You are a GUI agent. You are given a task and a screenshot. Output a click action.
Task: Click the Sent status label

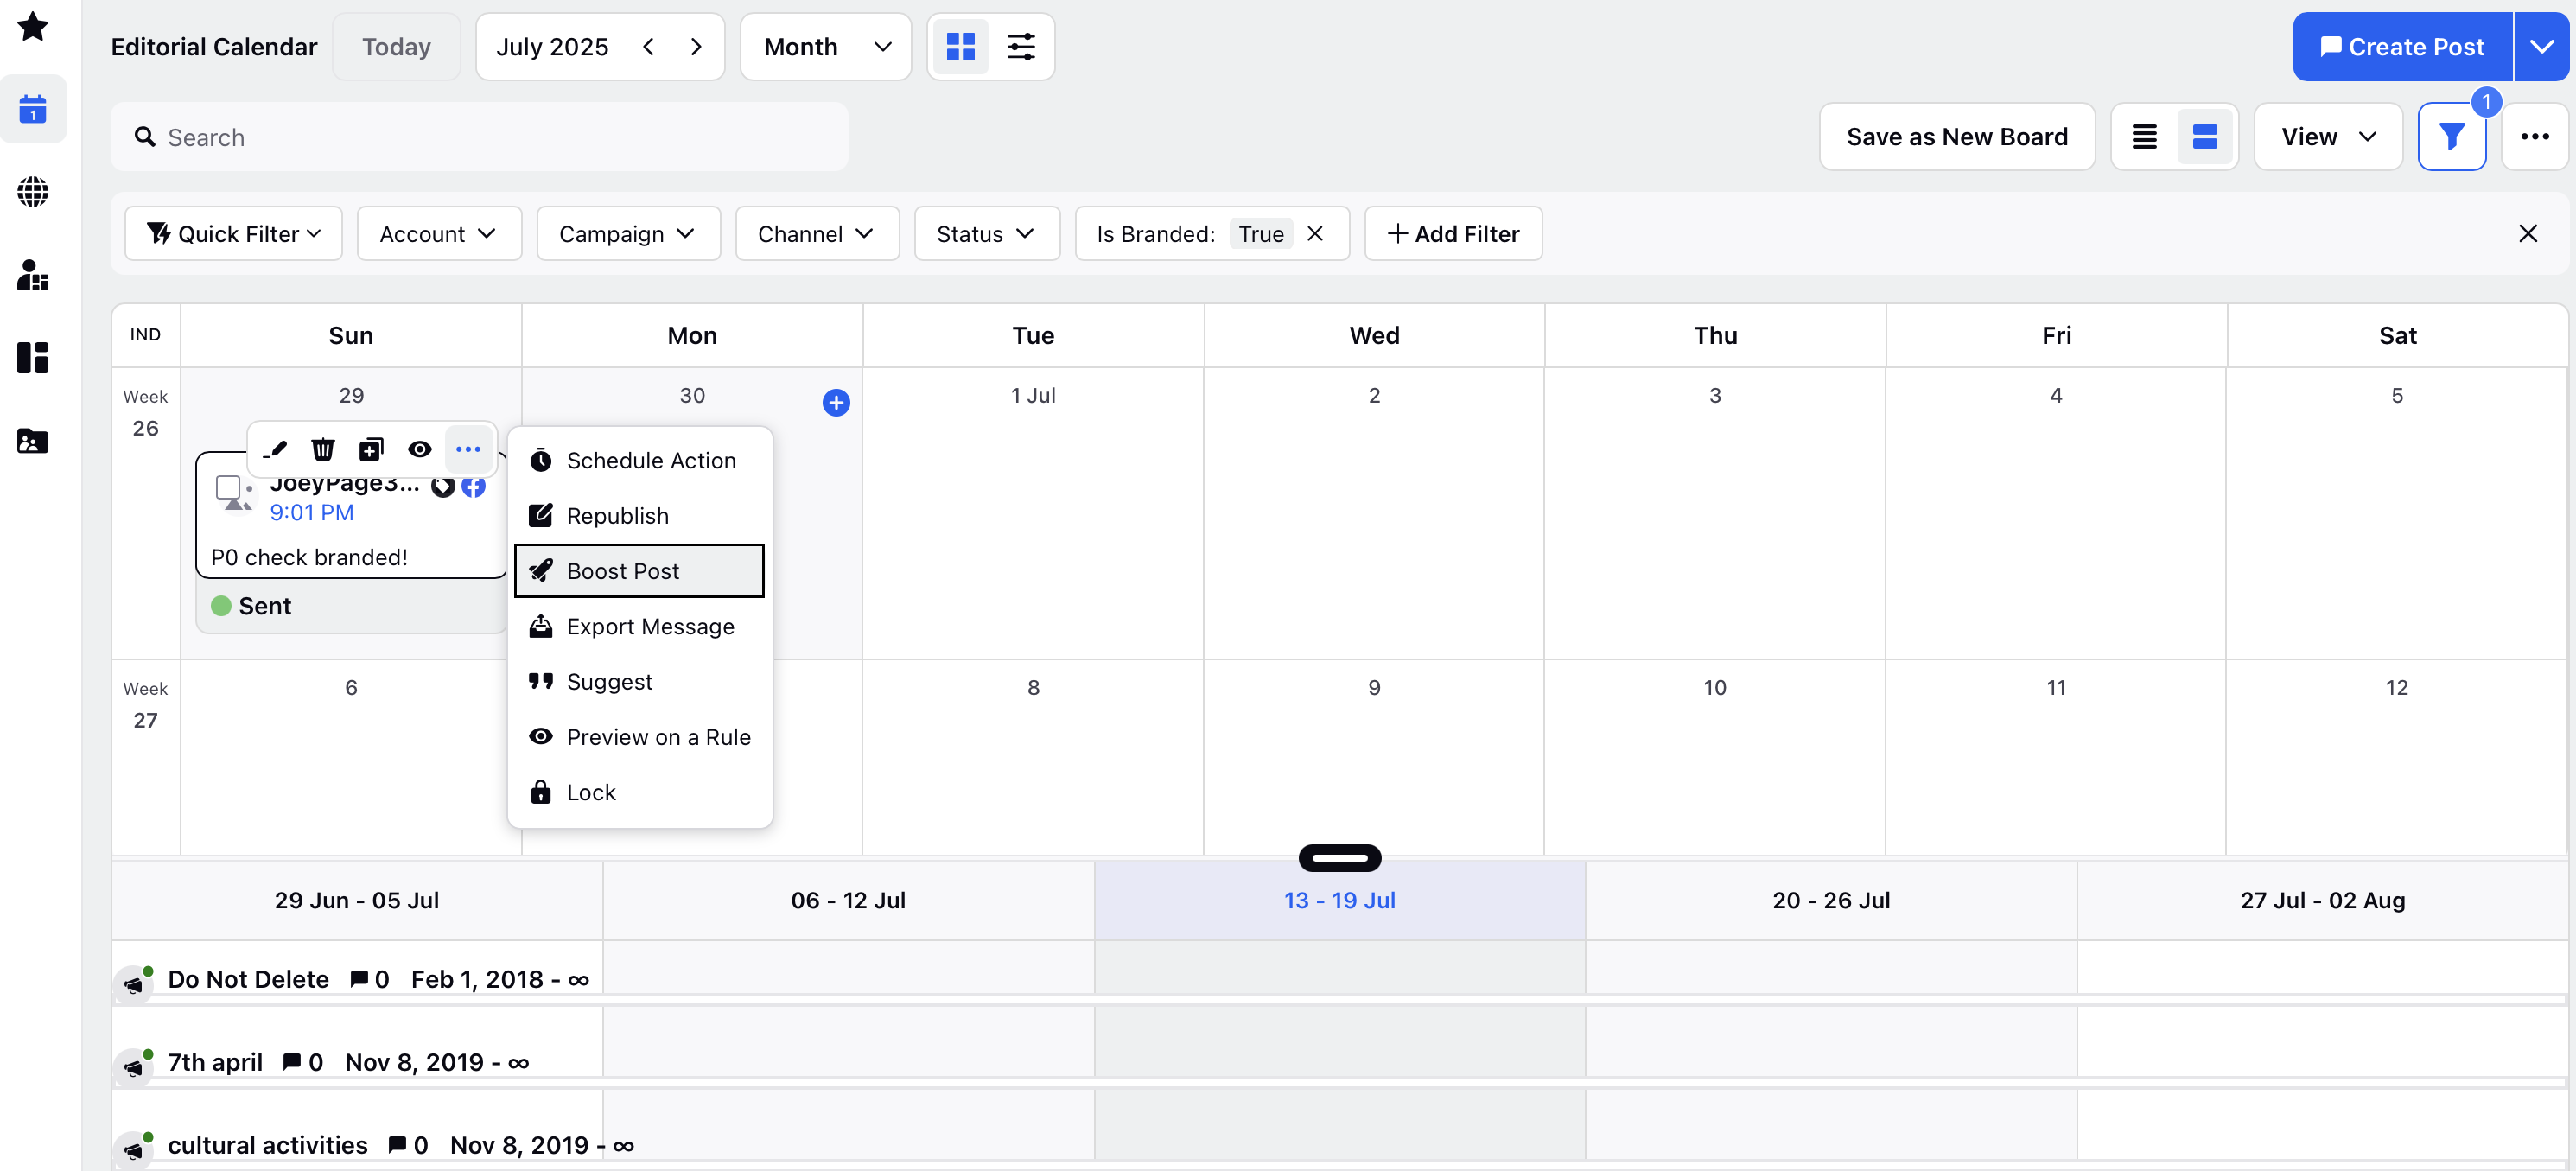click(x=265, y=607)
